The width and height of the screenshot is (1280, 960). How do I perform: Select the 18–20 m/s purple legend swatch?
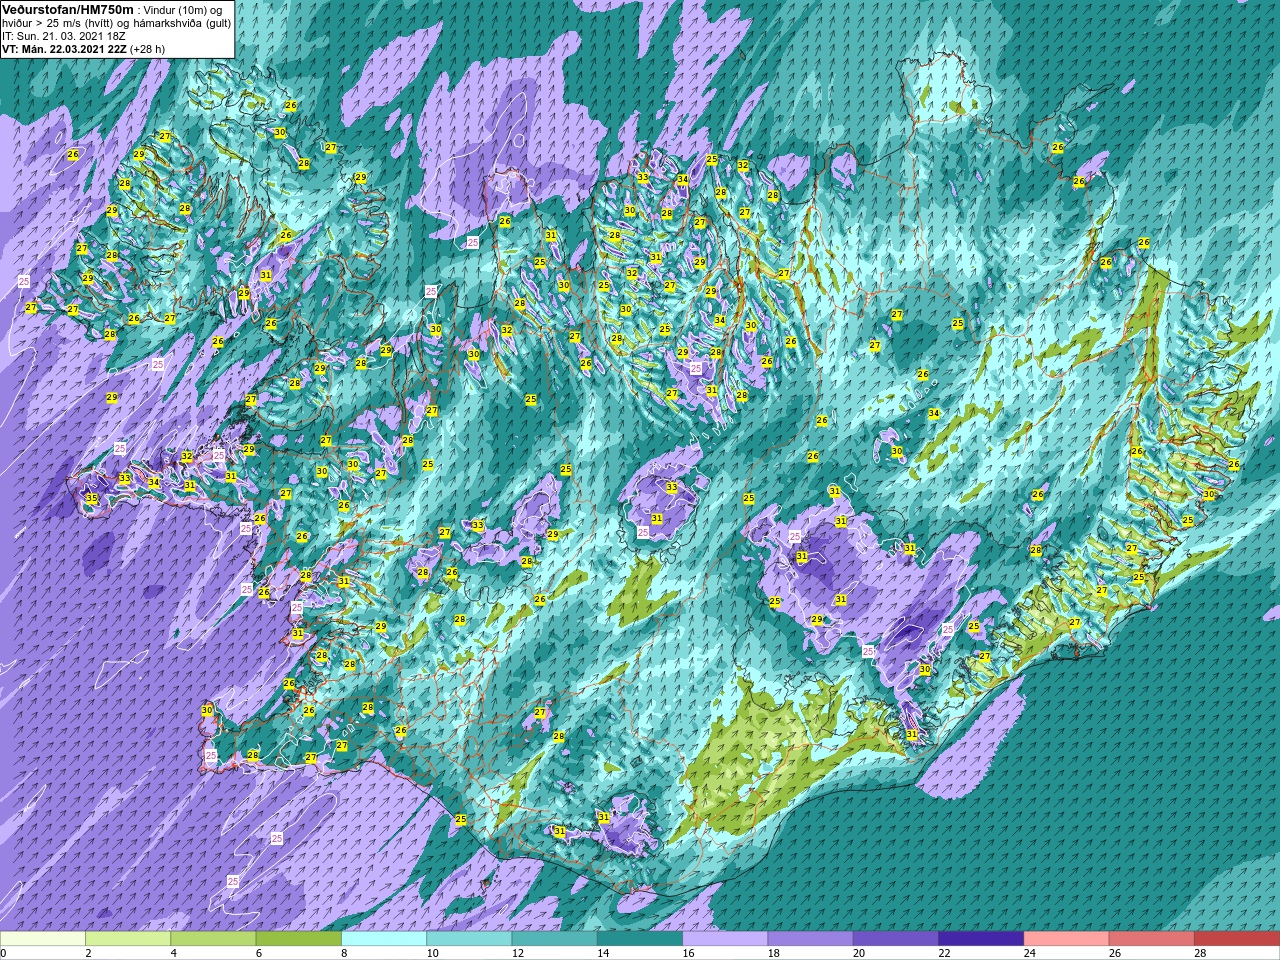tap(810, 939)
